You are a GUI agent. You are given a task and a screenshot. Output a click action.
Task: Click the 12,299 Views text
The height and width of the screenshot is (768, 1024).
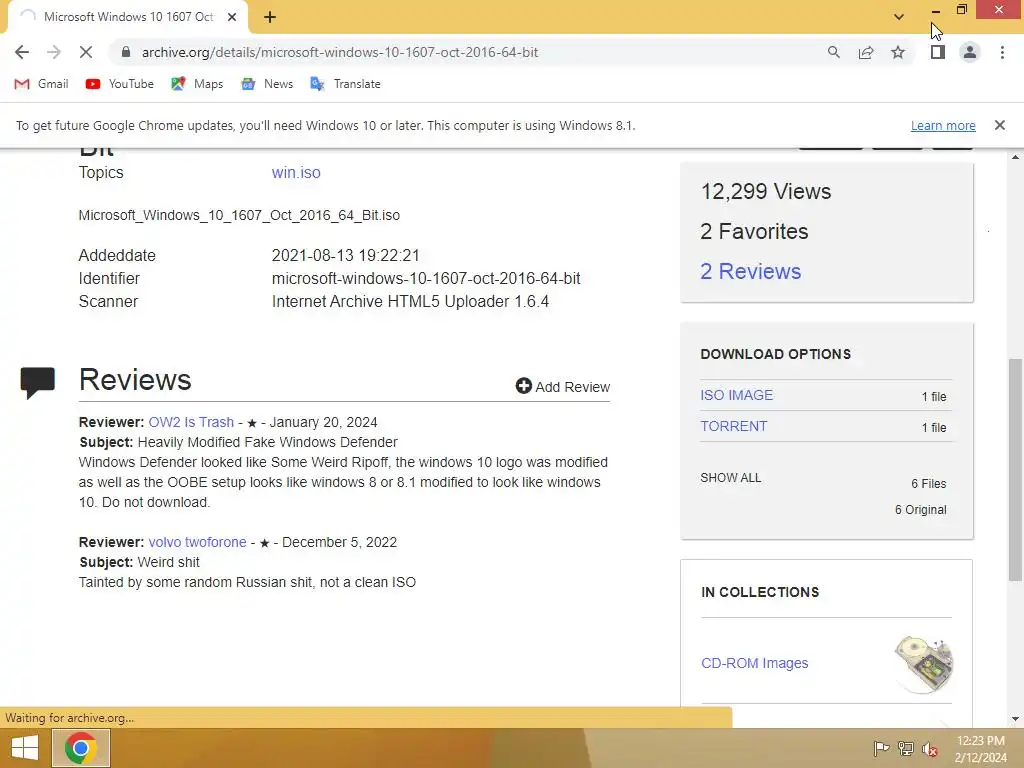click(x=765, y=191)
